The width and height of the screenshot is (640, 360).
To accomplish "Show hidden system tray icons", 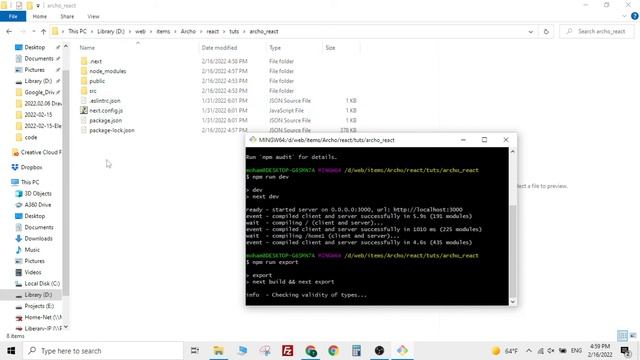I will 529,351.
